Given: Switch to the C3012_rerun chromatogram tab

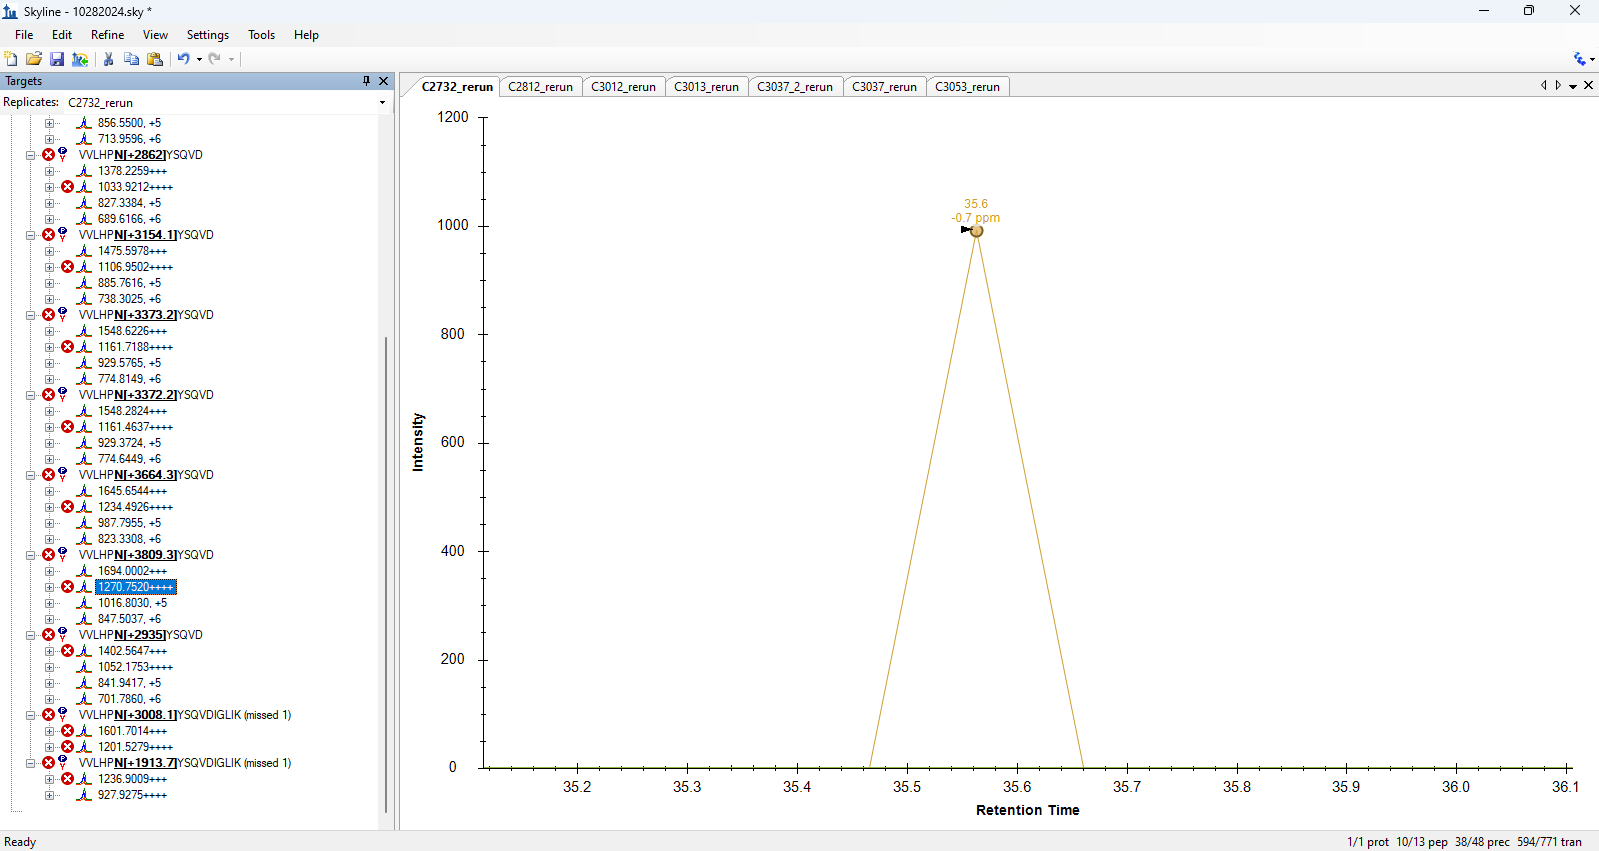Looking at the screenshot, I should point(623,87).
